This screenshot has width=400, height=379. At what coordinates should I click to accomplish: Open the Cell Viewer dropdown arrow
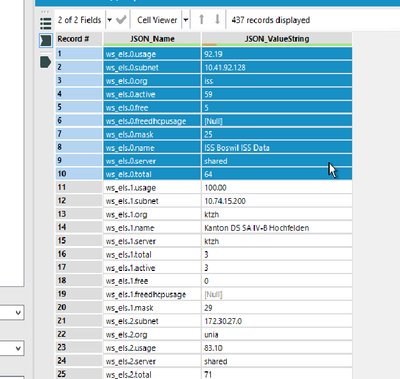tap(185, 20)
